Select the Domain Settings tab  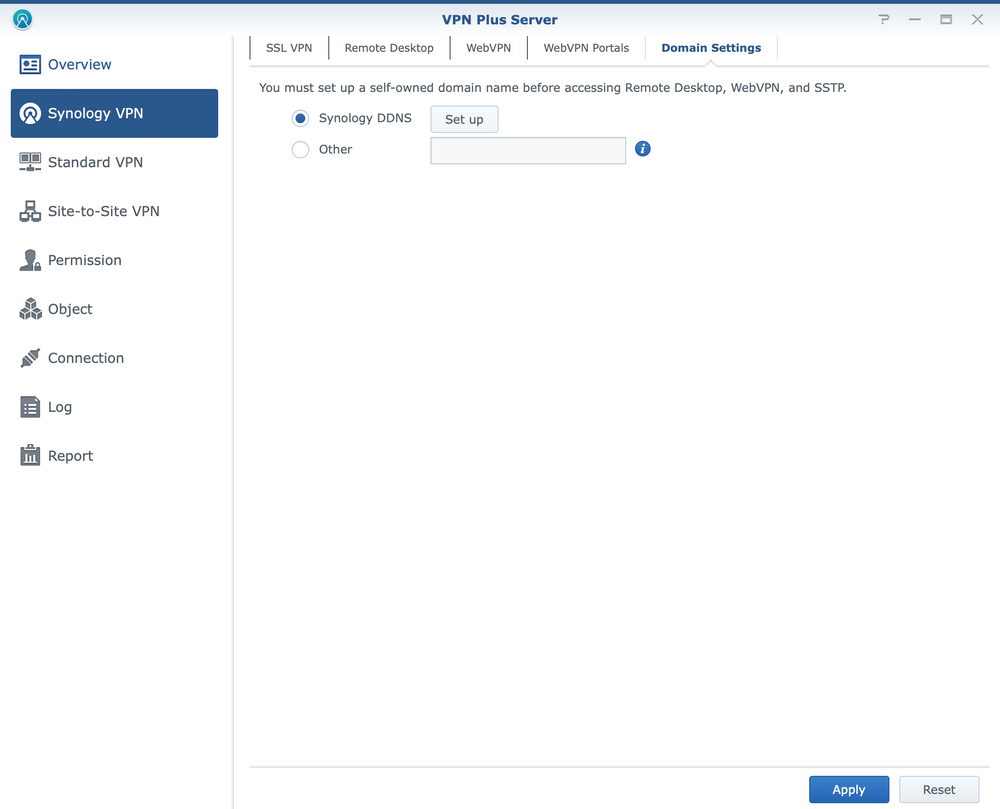pos(711,48)
